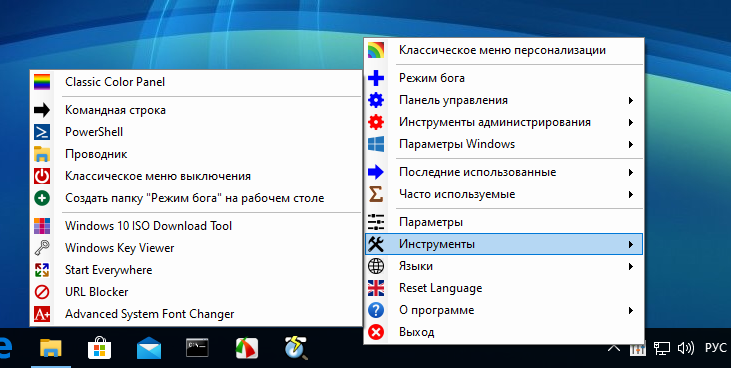The width and height of the screenshot is (731, 368).
Task: Show hidden tray icons chevron
Action: [x=614, y=348]
